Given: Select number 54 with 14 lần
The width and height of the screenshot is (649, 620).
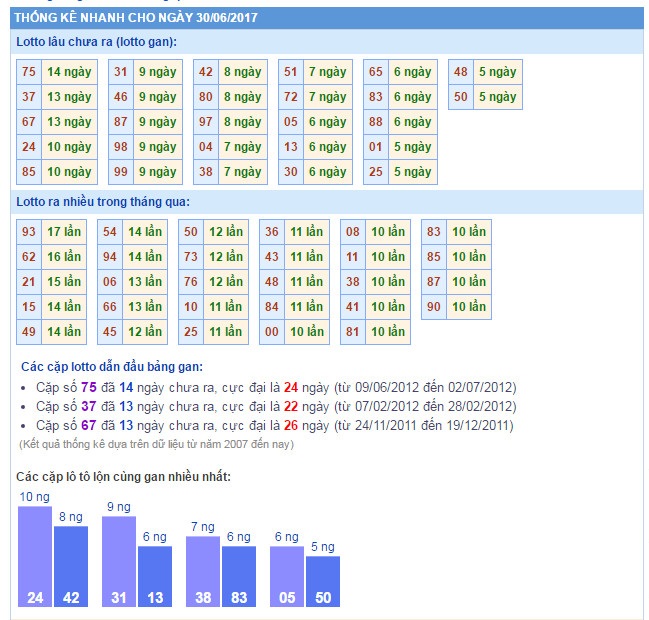Looking at the screenshot, I should (110, 232).
